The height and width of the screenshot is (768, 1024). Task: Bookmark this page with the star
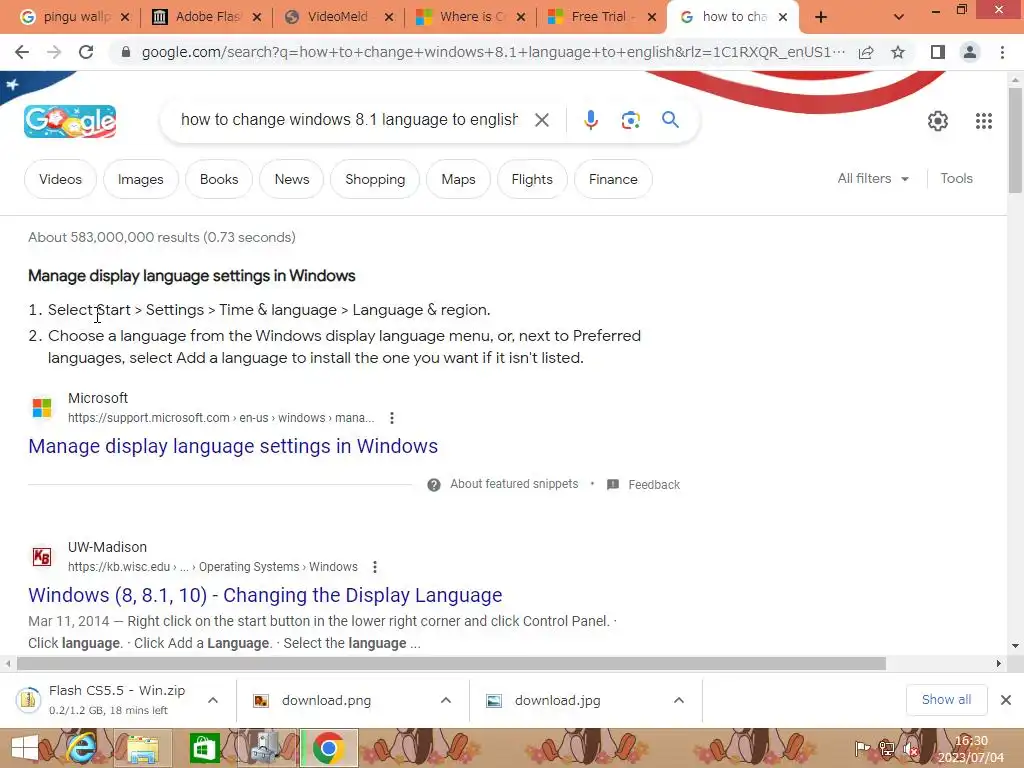[898, 52]
